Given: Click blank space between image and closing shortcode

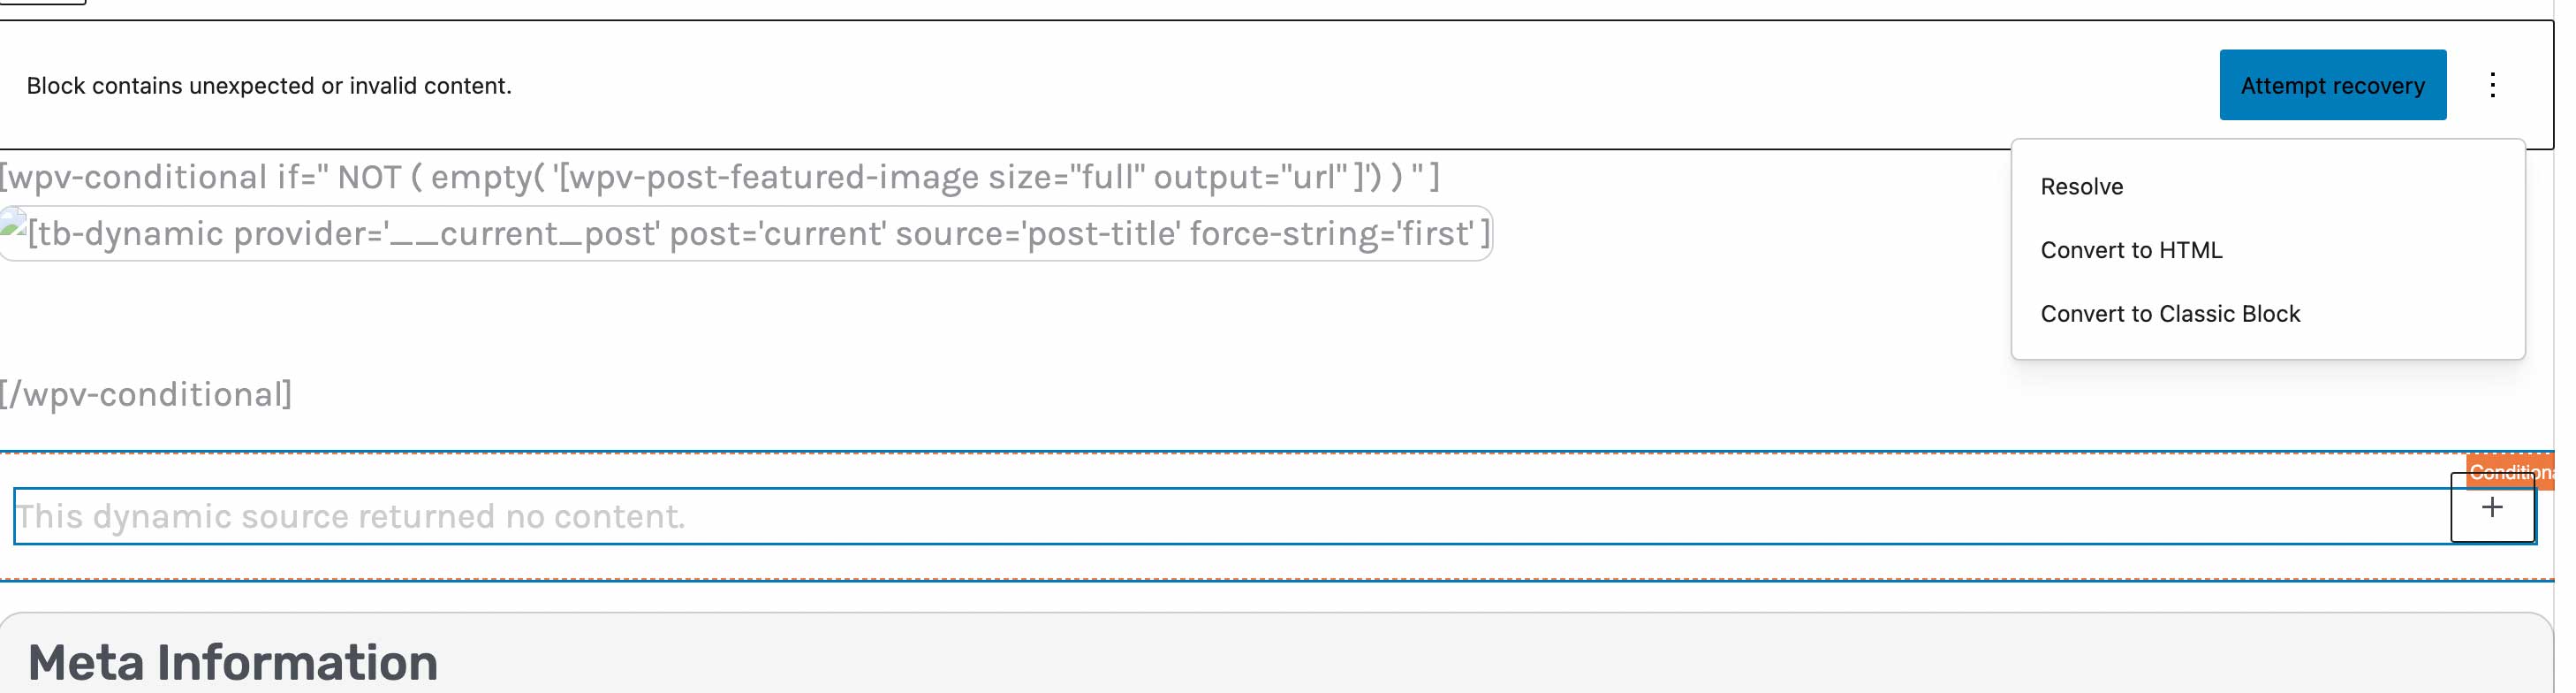Looking at the screenshot, I should click(700, 318).
